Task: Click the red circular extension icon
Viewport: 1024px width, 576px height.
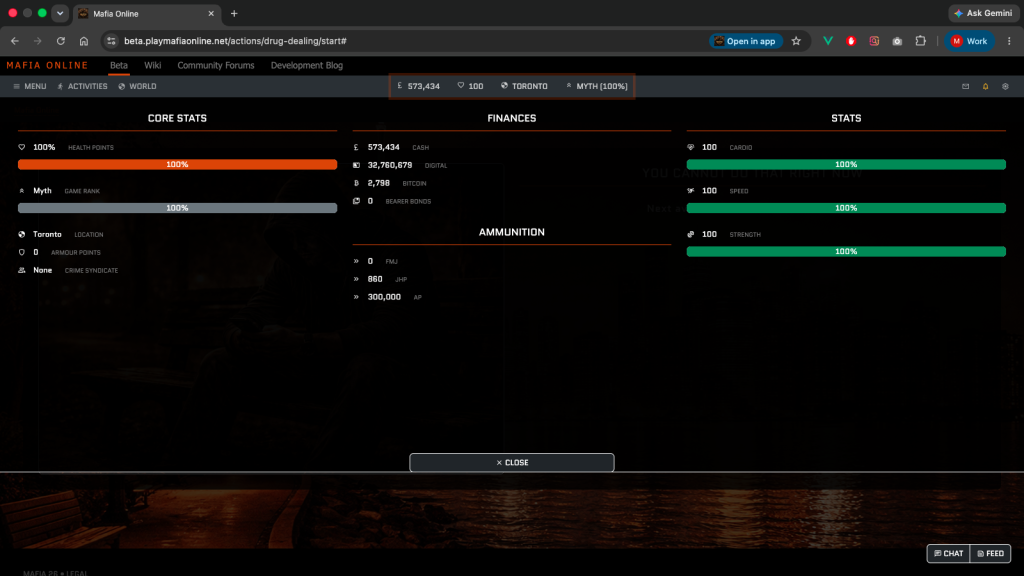Action: click(x=851, y=40)
